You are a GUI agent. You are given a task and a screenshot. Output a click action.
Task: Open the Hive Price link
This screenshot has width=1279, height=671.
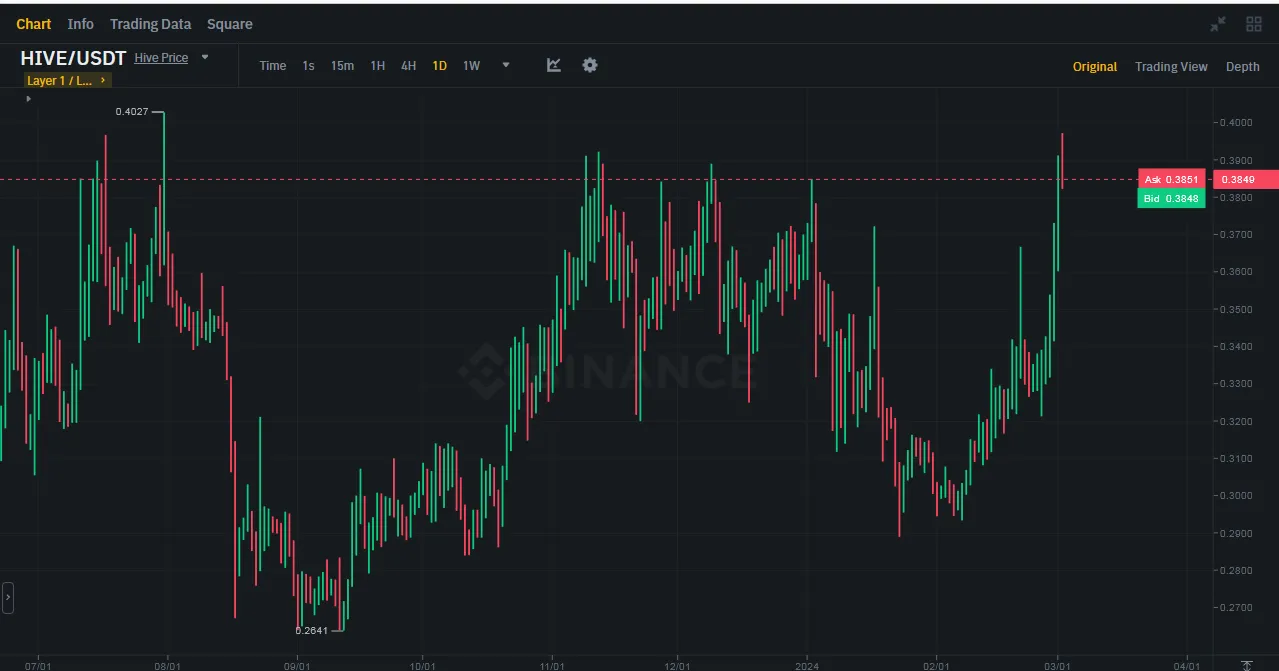click(161, 58)
